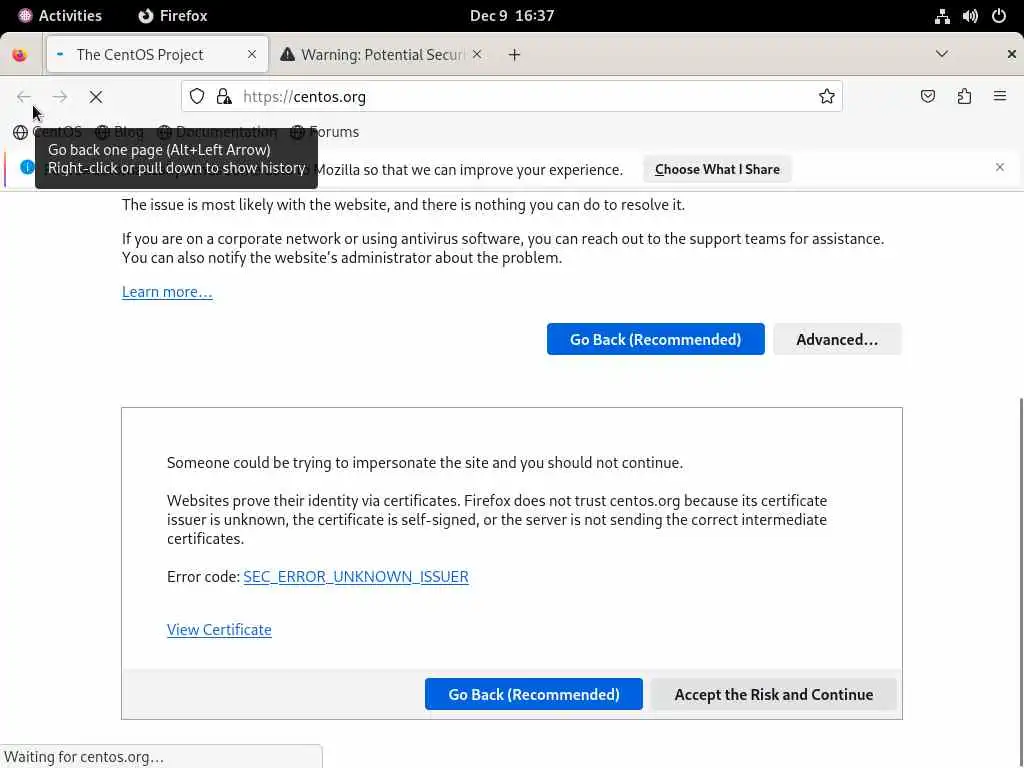Go back one page arrow
The width and height of the screenshot is (1024, 768).
24,97
